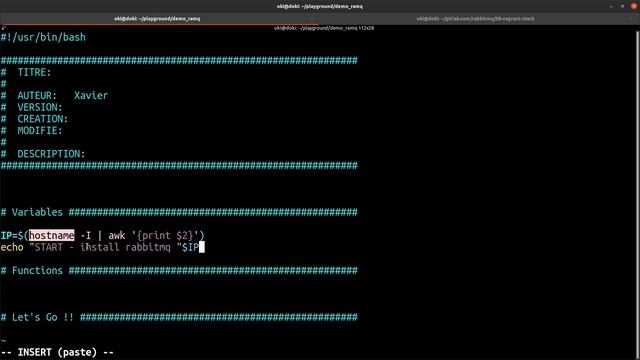
Task: Click the '{print $2}' awk expression
Action: tap(165, 236)
